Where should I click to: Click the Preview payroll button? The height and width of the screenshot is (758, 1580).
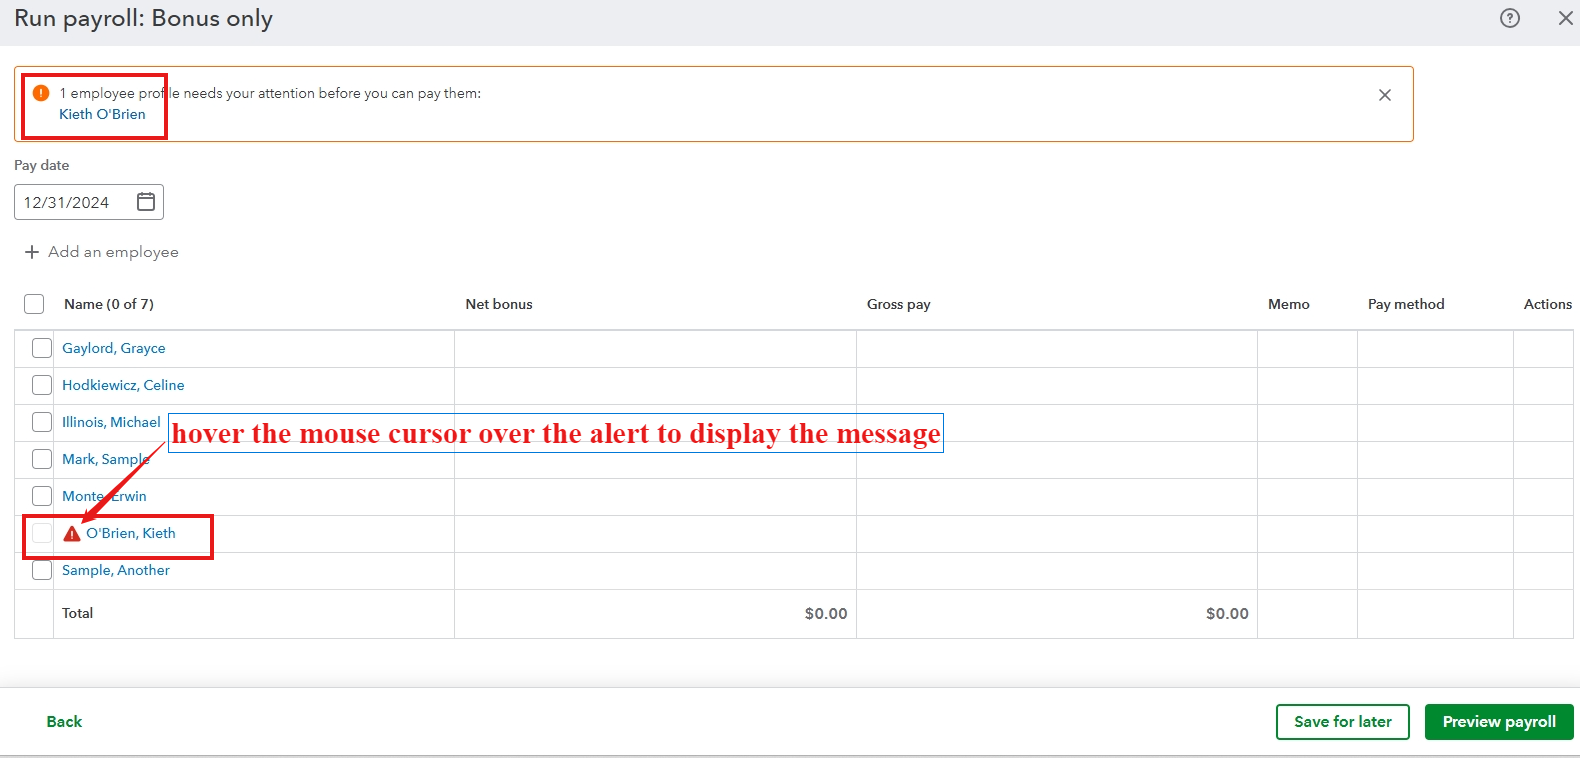pyautogui.click(x=1499, y=722)
